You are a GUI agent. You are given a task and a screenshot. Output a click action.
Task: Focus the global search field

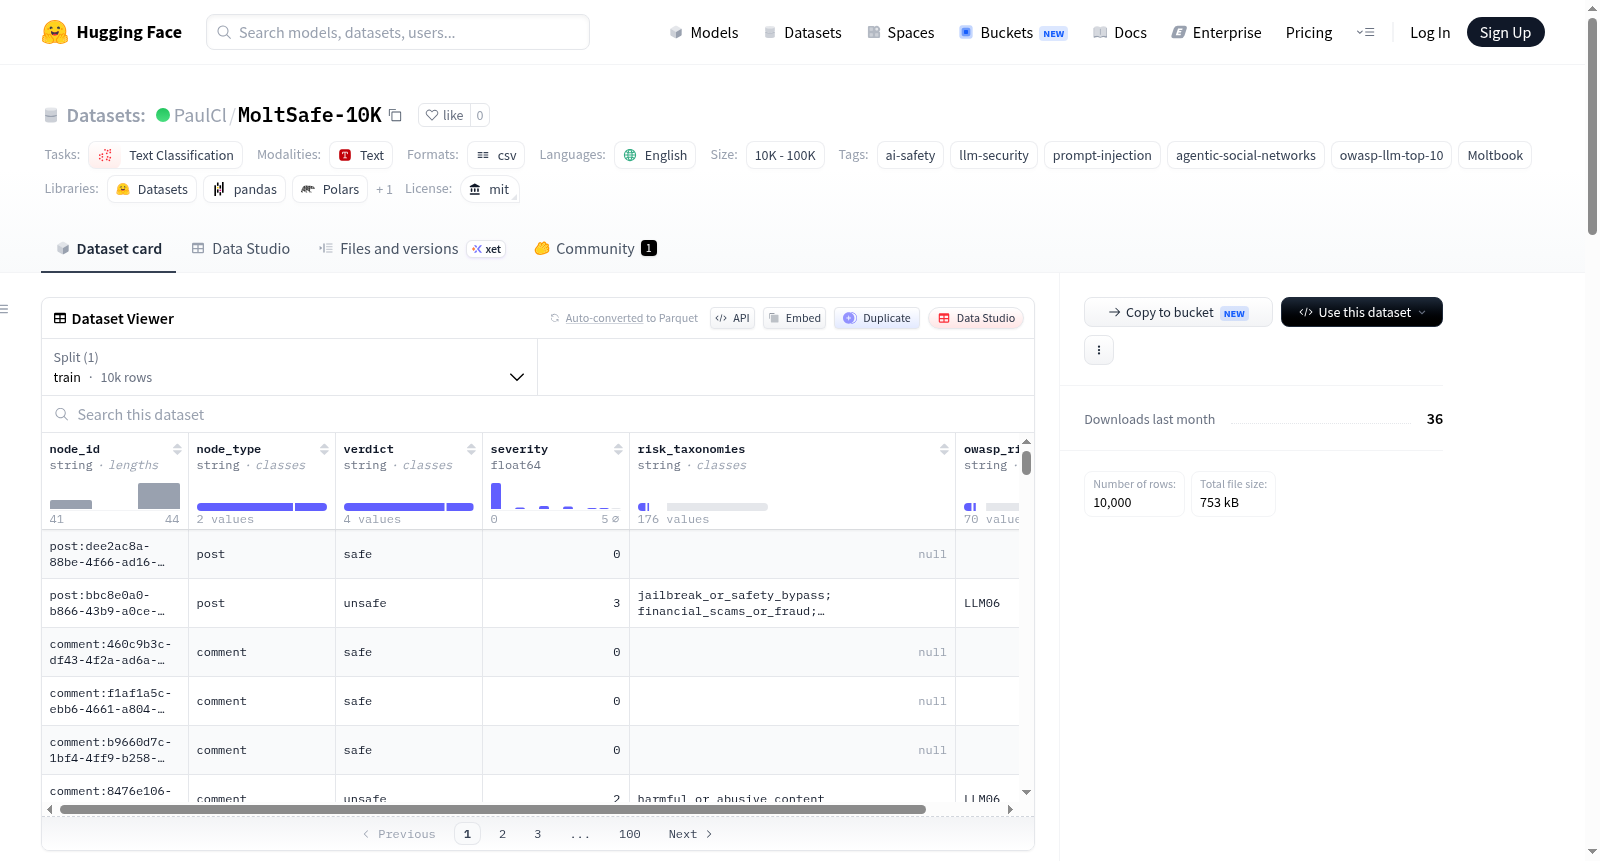pyautogui.click(x=398, y=32)
